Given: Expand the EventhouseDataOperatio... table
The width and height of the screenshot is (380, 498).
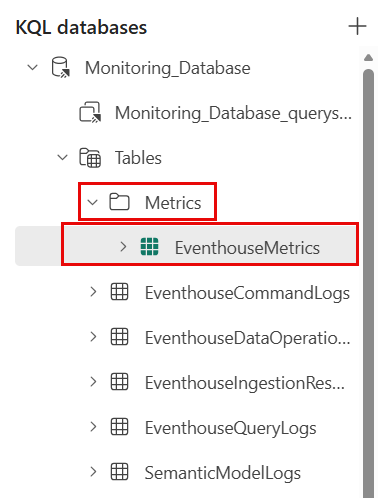Looking at the screenshot, I should point(93,337).
